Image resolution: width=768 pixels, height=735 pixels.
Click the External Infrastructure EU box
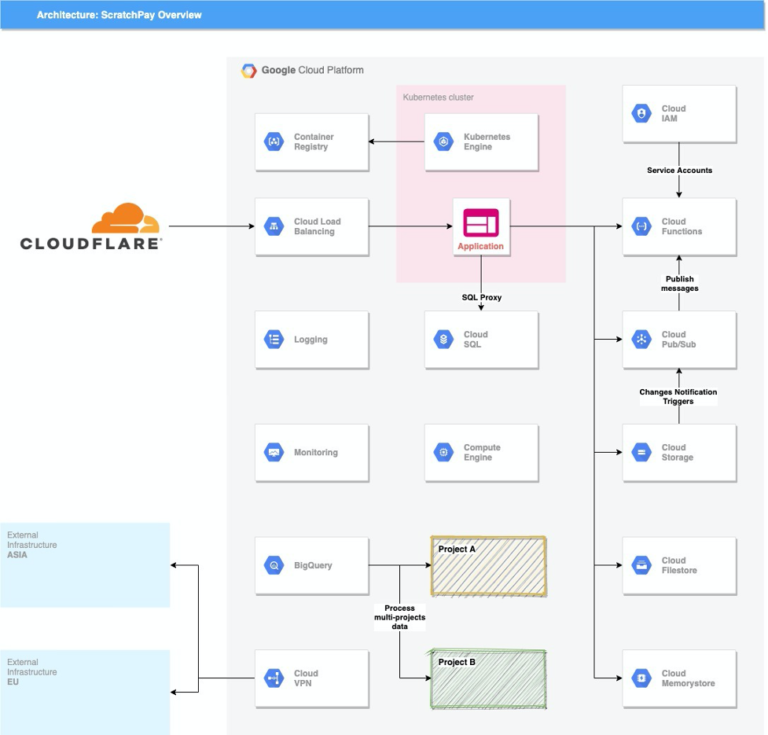point(85,692)
